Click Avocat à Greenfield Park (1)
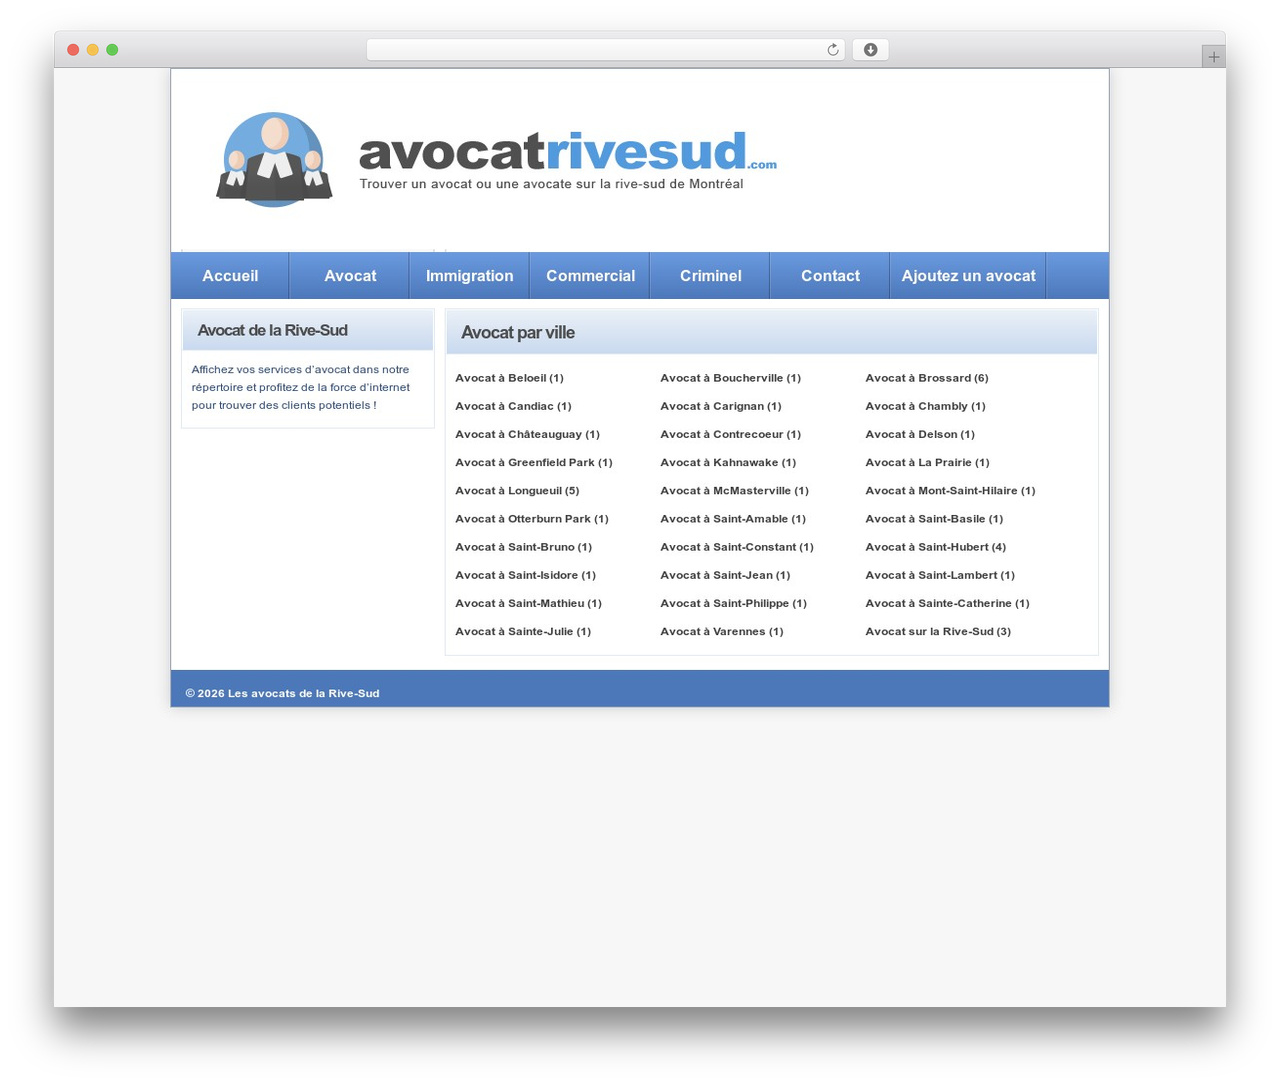Image resolution: width=1280 pixels, height=1084 pixels. [x=534, y=462]
